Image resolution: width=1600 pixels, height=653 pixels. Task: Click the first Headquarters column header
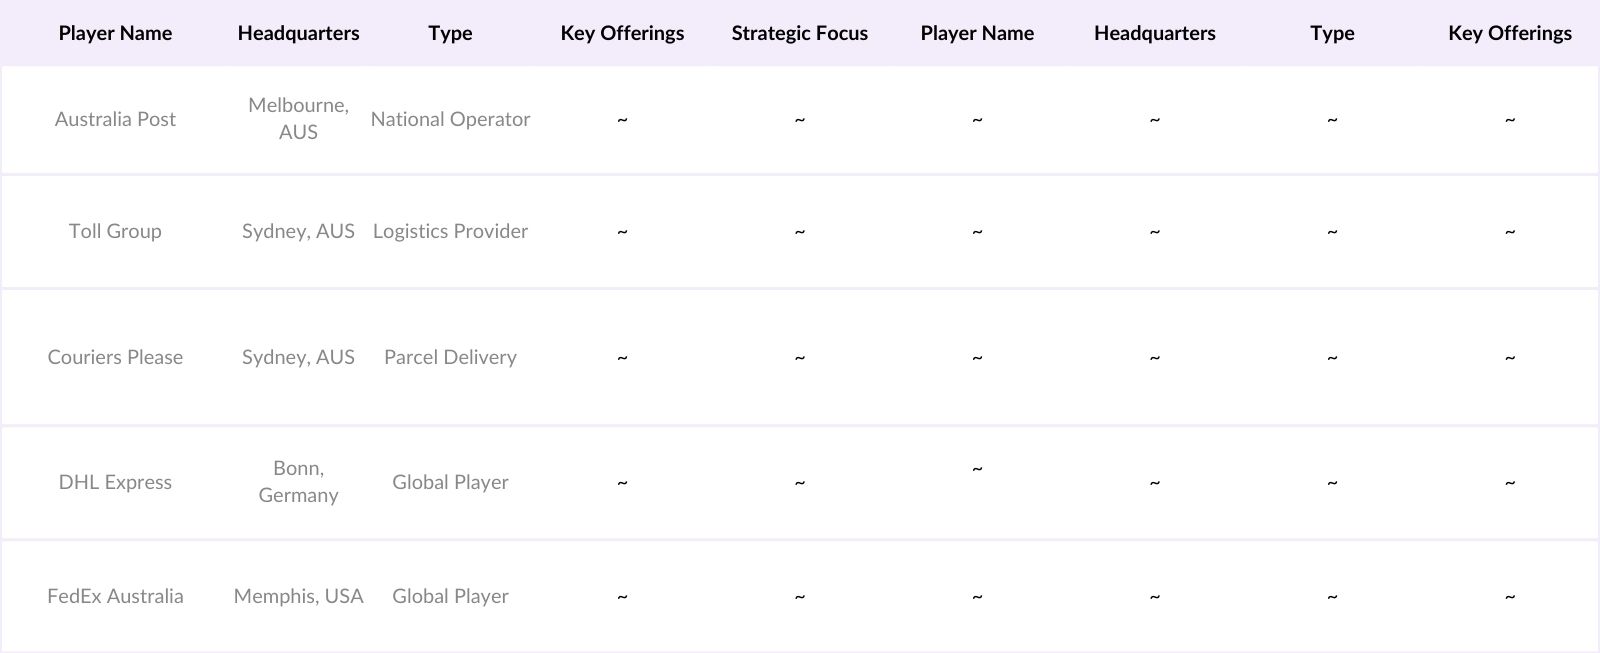[298, 33]
